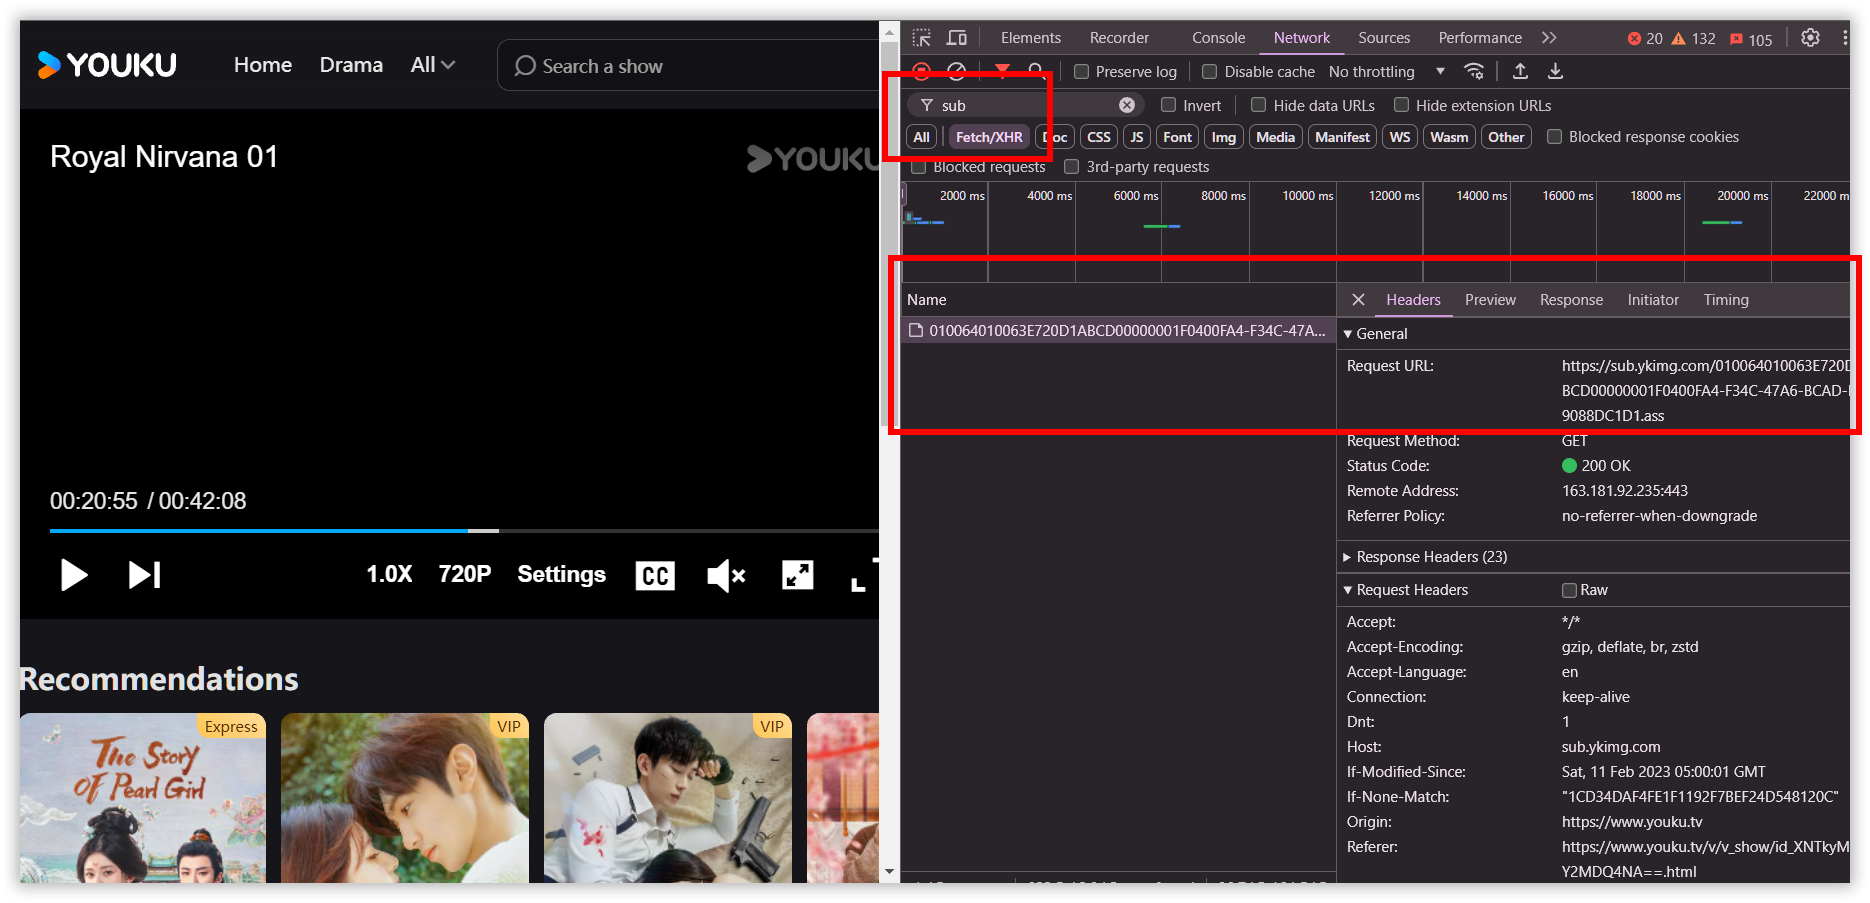Check Hide extension URLs
This screenshot has height=903, width=1870.
pyautogui.click(x=1401, y=105)
